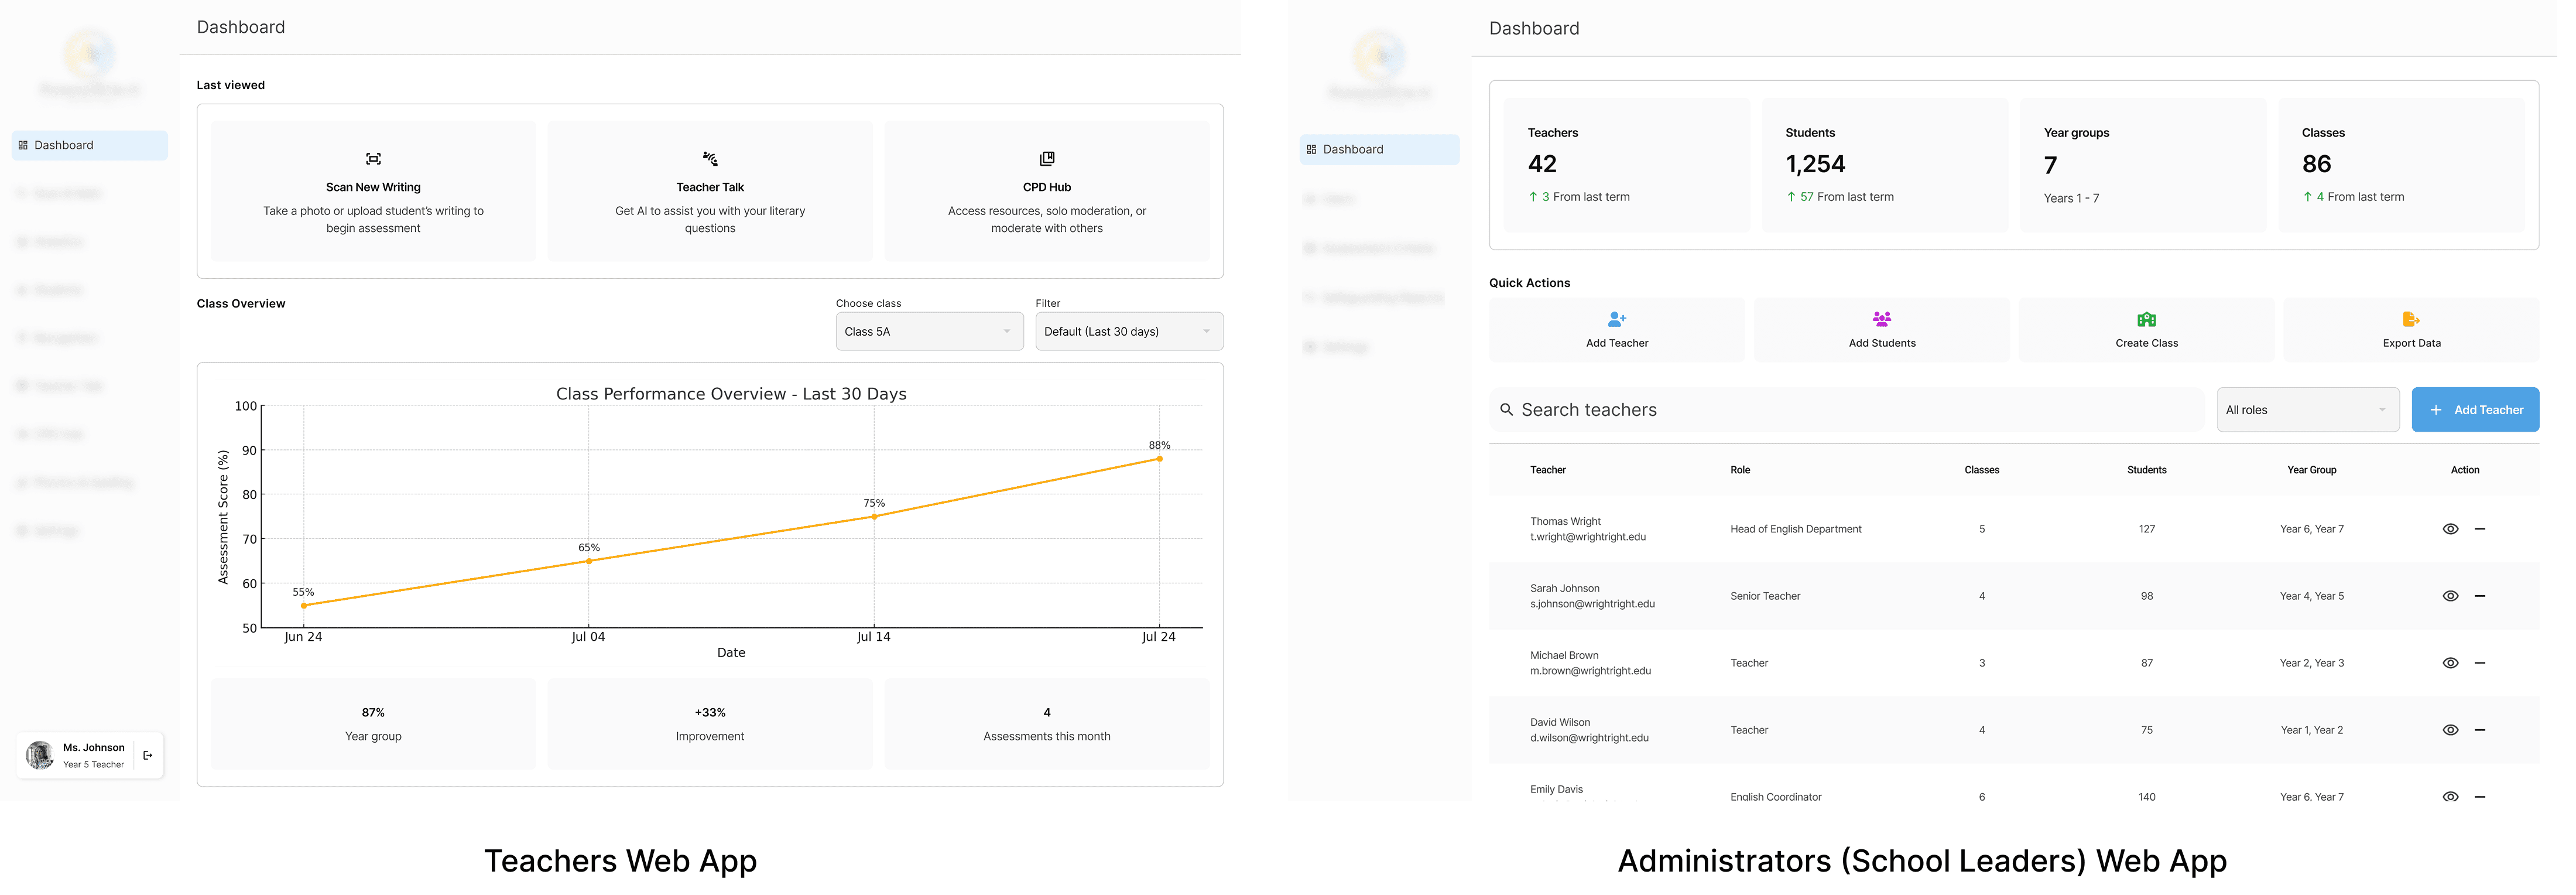Click the Add Students quick action icon
The image size is (2576, 895).
[x=1881, y=320]
